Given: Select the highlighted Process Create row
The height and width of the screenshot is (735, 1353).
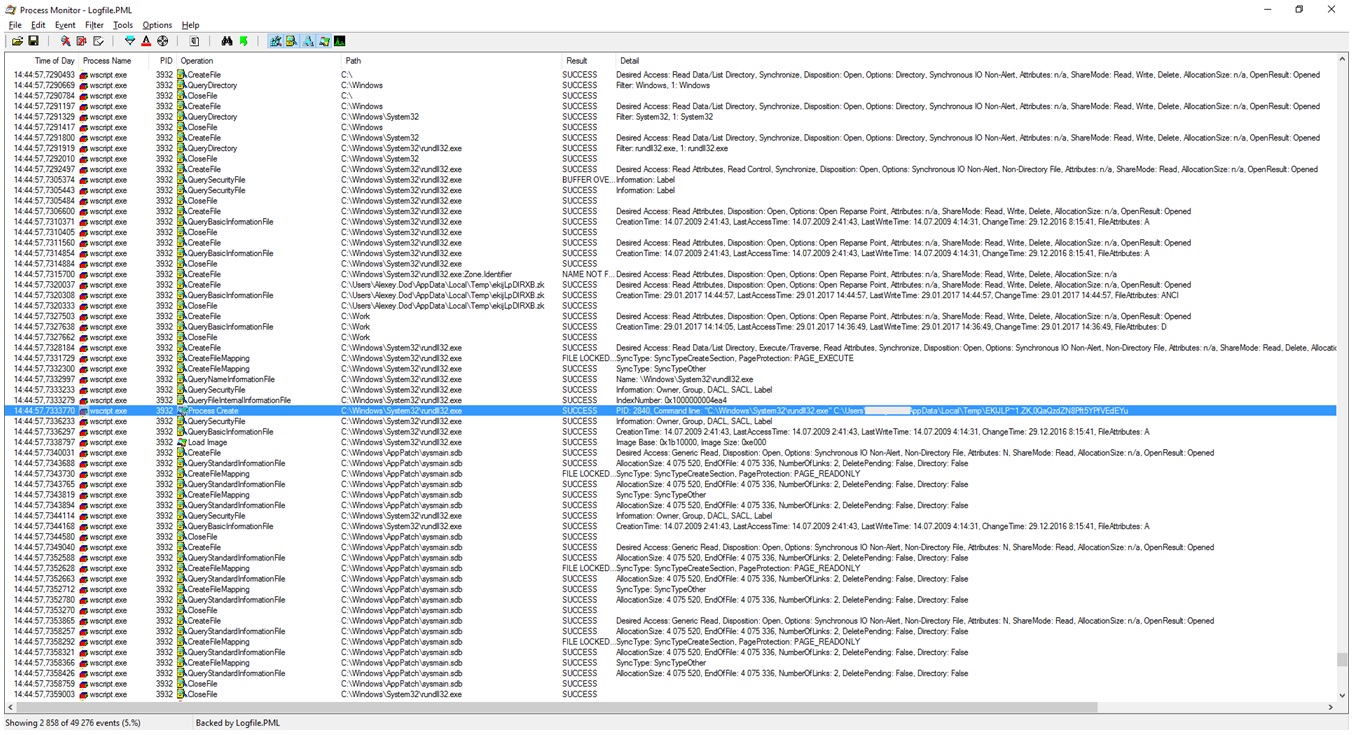Looking at the screenshot, I should coord(400,411).
